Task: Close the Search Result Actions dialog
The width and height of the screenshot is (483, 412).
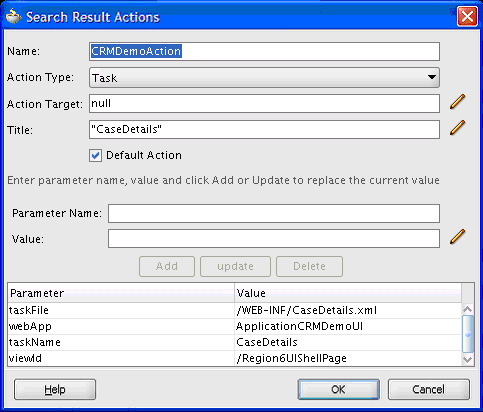Action: (x=467, y=16)
